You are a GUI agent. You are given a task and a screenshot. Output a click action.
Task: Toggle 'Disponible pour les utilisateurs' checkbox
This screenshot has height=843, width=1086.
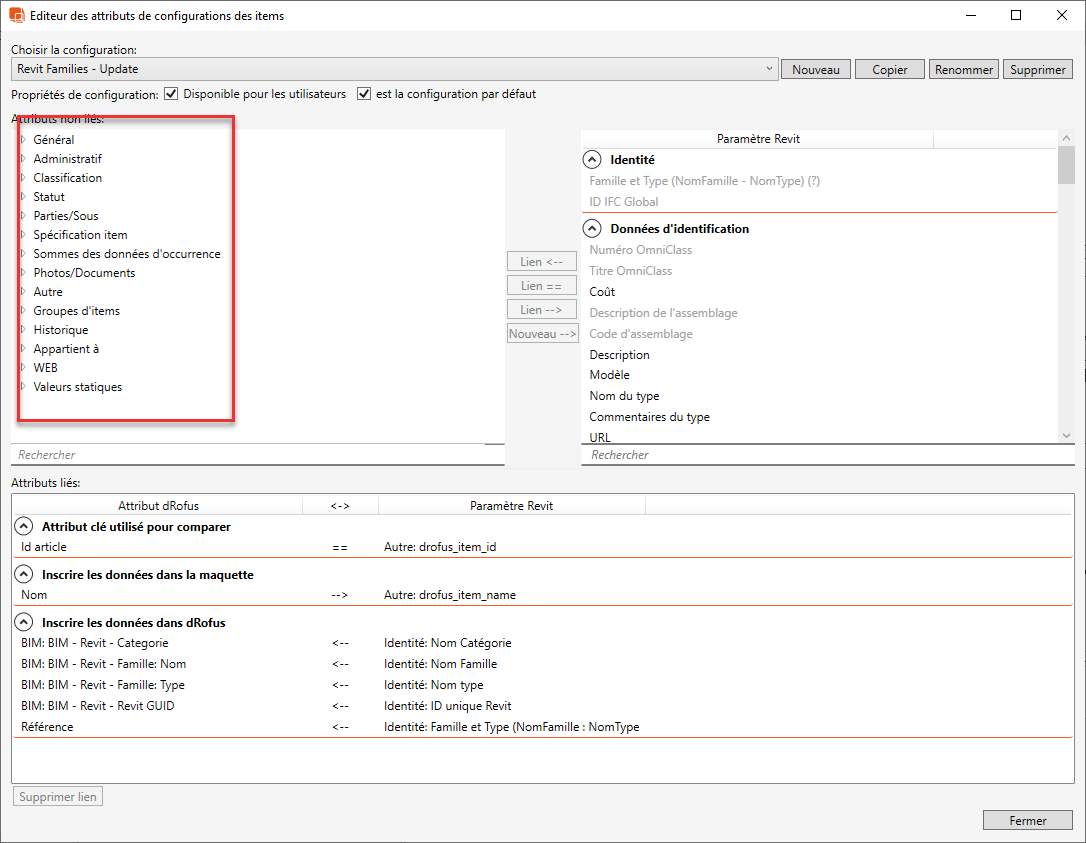171,94
